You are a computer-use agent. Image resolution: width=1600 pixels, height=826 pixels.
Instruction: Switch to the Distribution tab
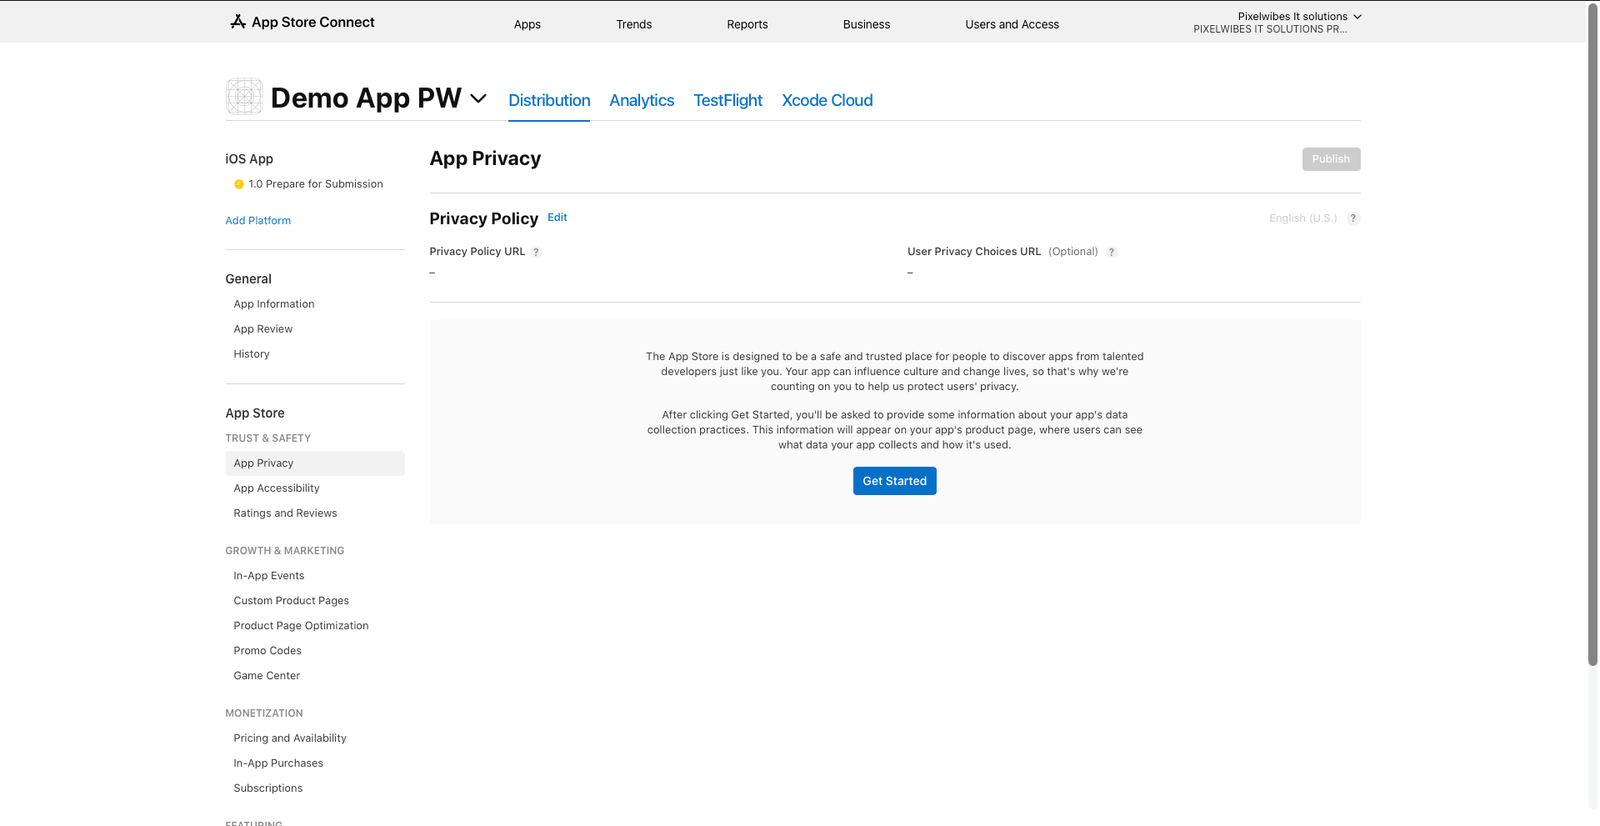(x=549, y=100)
